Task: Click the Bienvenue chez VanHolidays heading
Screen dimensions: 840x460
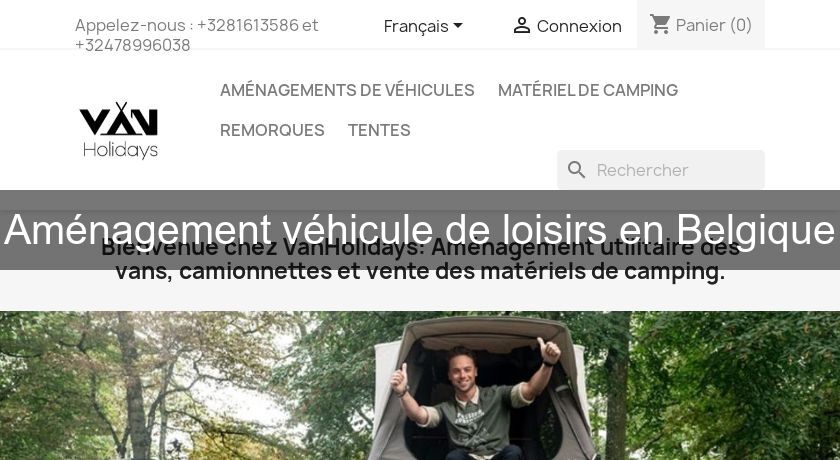Action: 420,260
